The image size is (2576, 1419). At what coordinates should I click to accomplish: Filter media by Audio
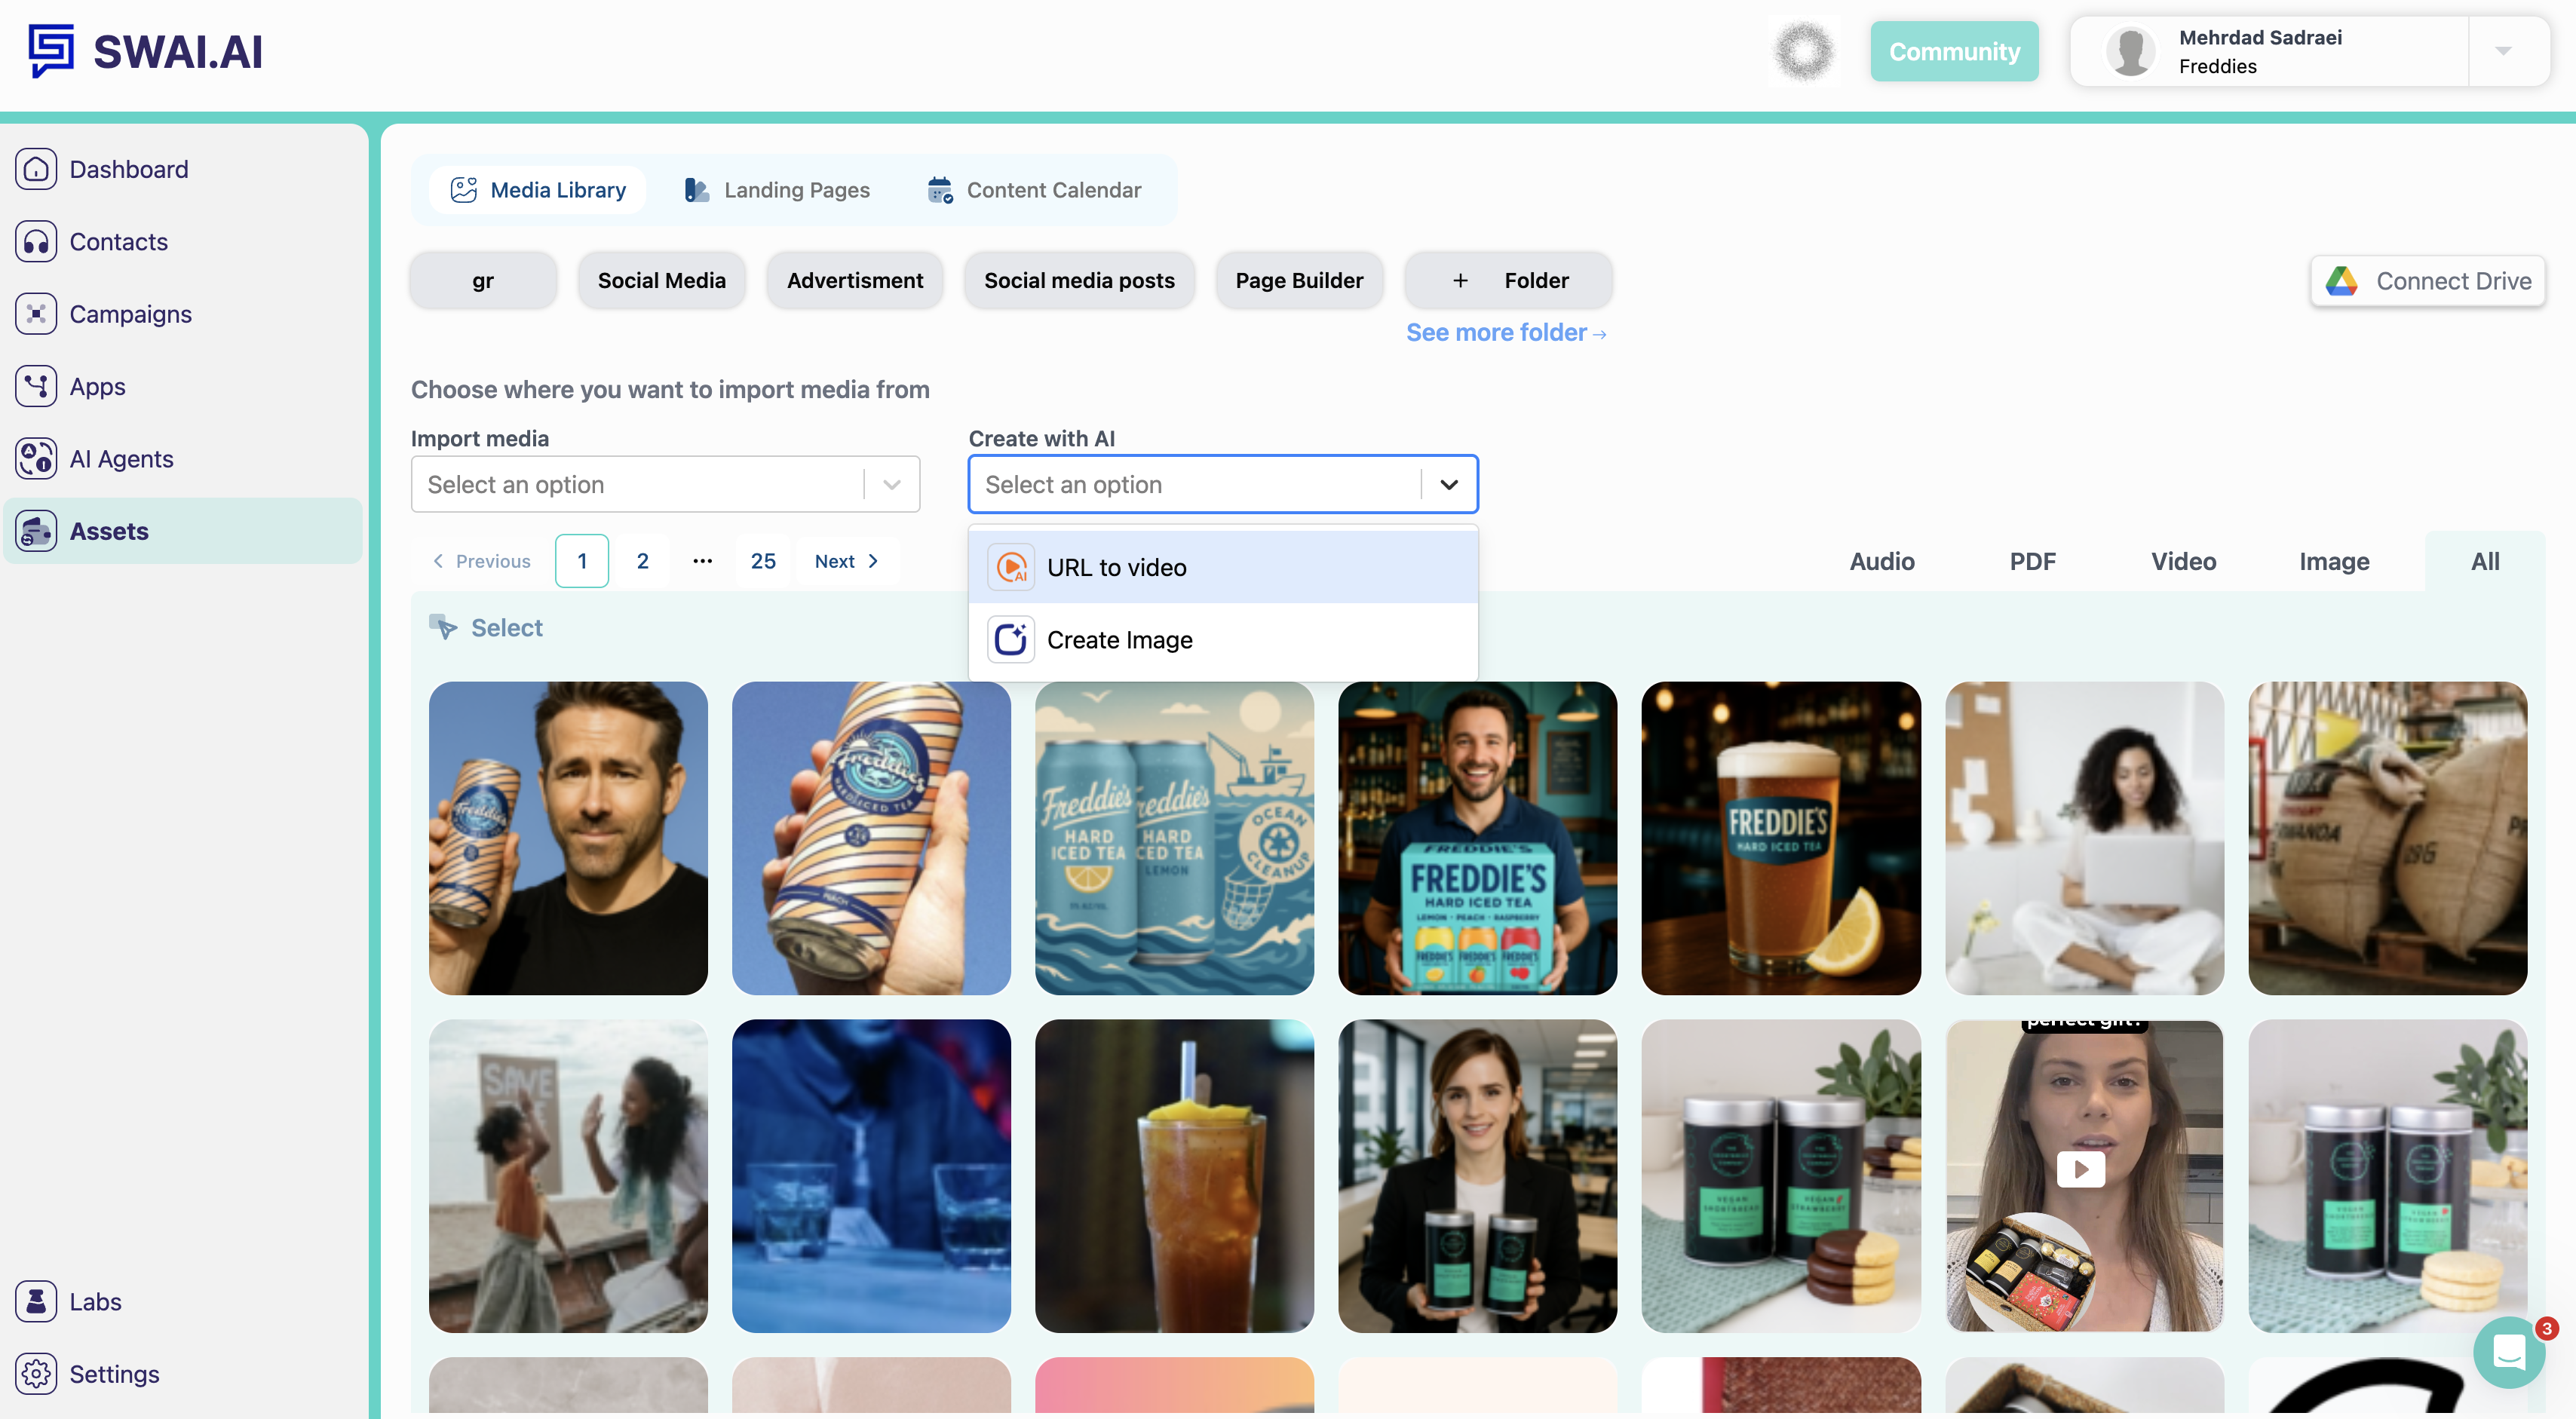pos(1882,561)
